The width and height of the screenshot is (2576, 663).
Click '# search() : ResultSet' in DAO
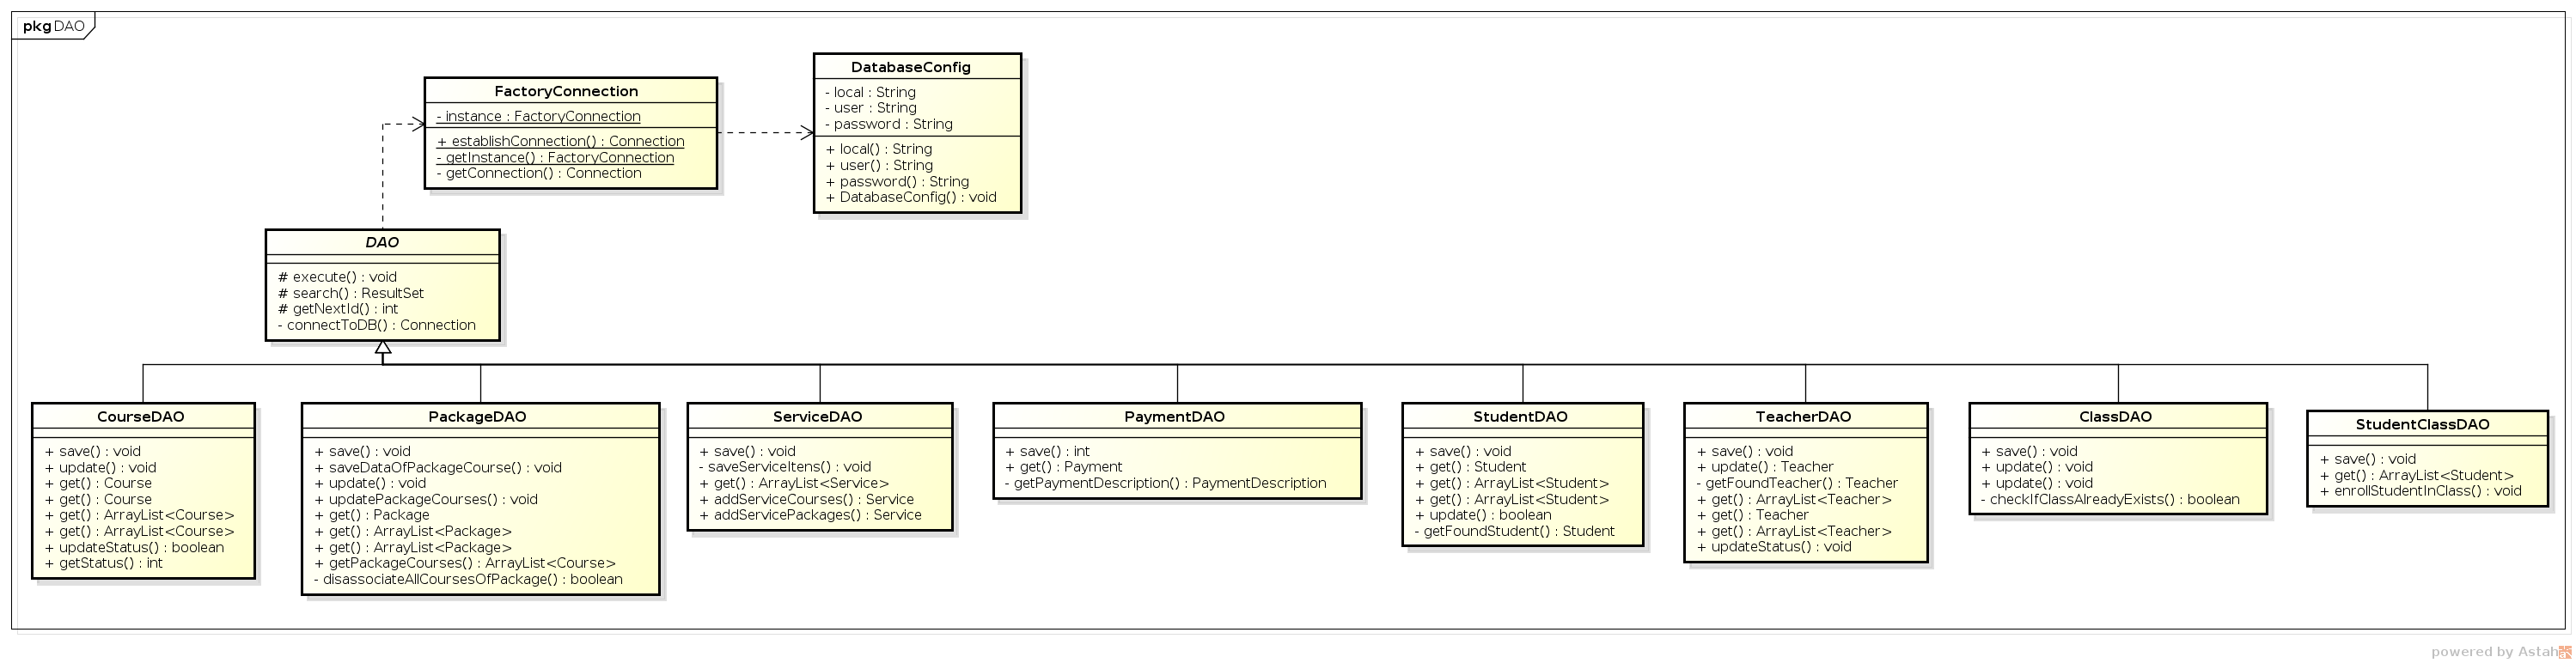351,293
